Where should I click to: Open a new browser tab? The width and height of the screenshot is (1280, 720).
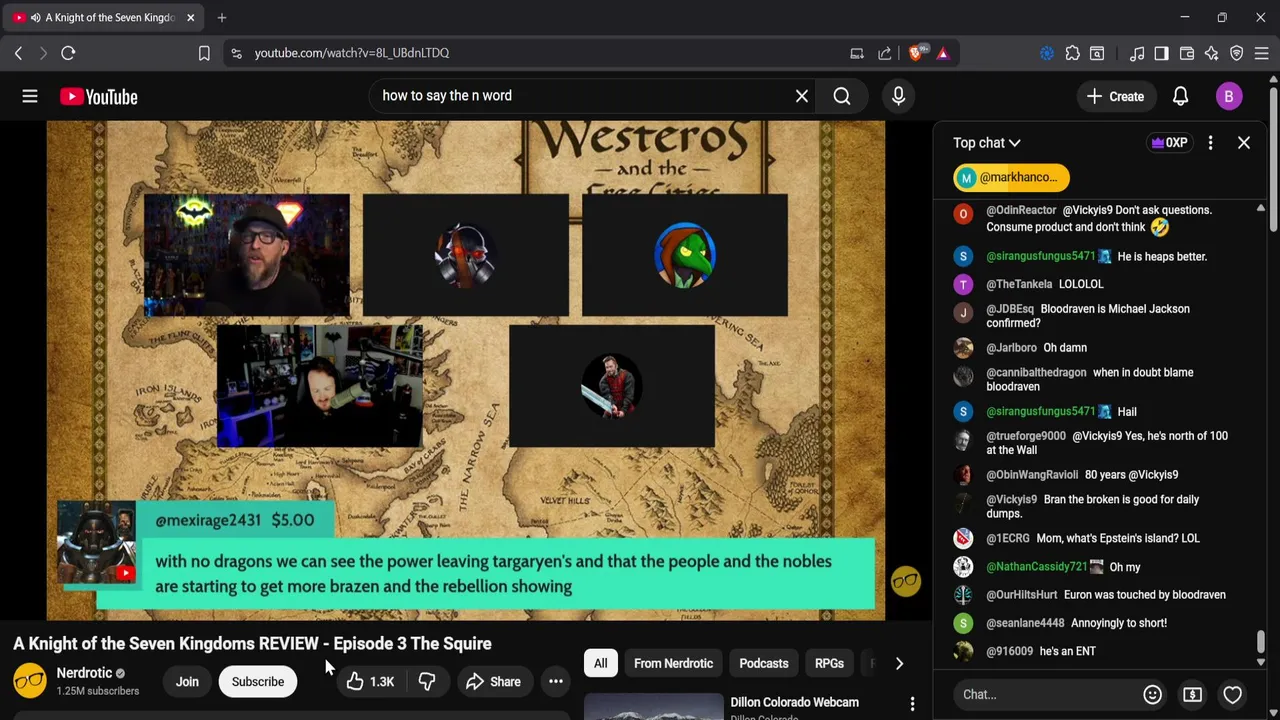click(x=222, y=17)
